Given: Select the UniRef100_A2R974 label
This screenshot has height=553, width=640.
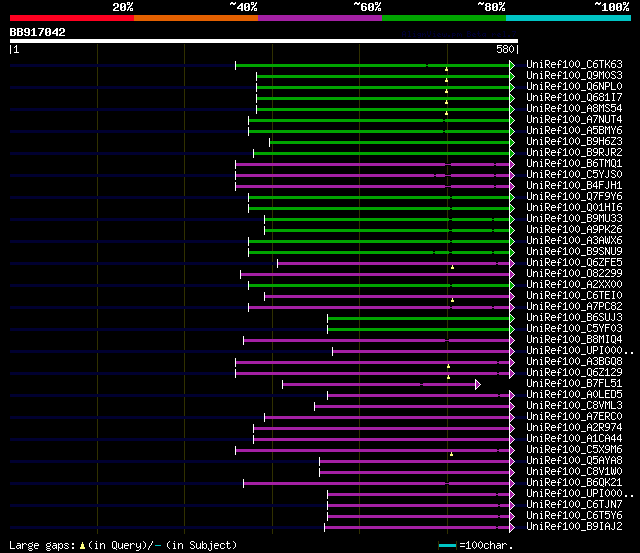Looking at the screenshot, I should [x=574, y=428].
